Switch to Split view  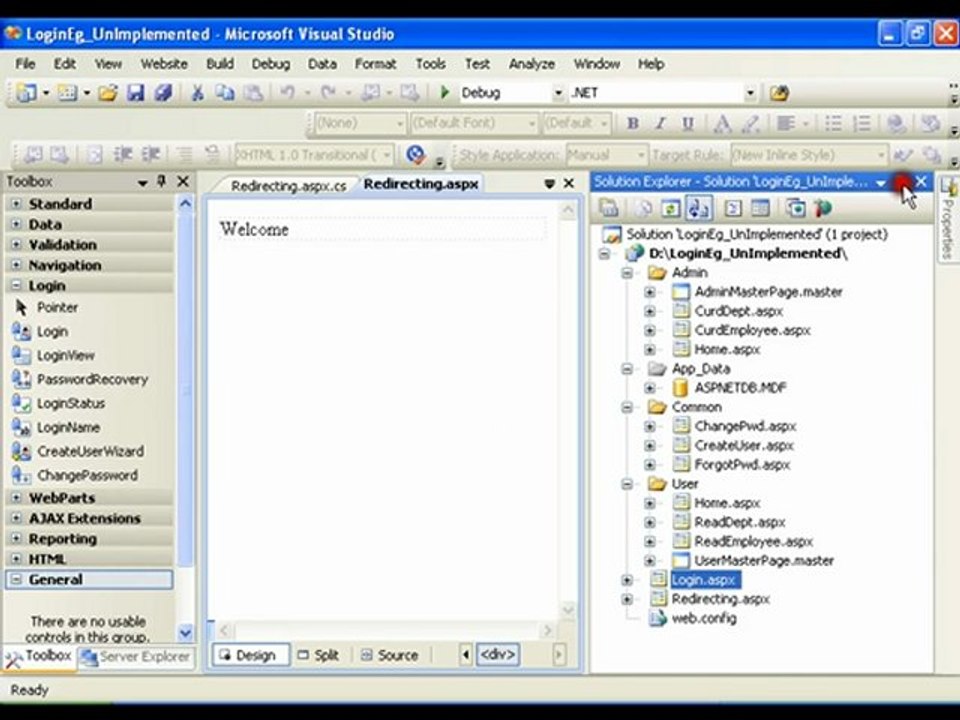click(319, 655)
